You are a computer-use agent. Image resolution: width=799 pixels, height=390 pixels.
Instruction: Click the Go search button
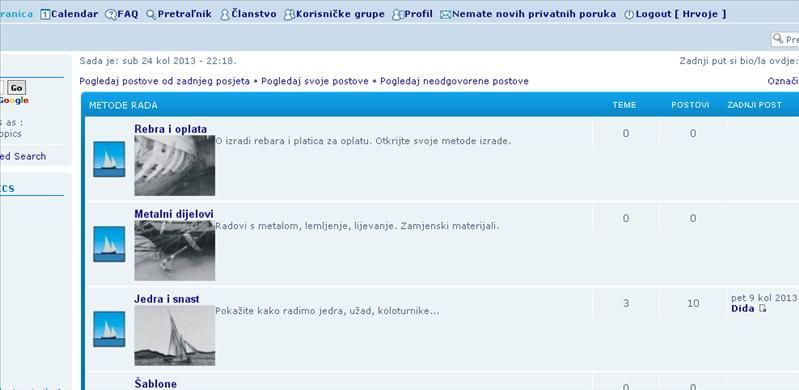(16, 88)
